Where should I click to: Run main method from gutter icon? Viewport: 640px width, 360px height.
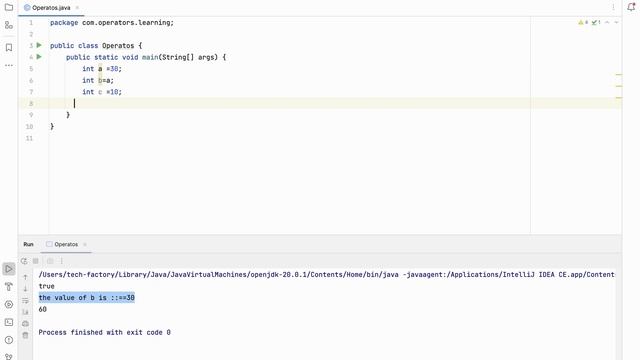[39, 57]
